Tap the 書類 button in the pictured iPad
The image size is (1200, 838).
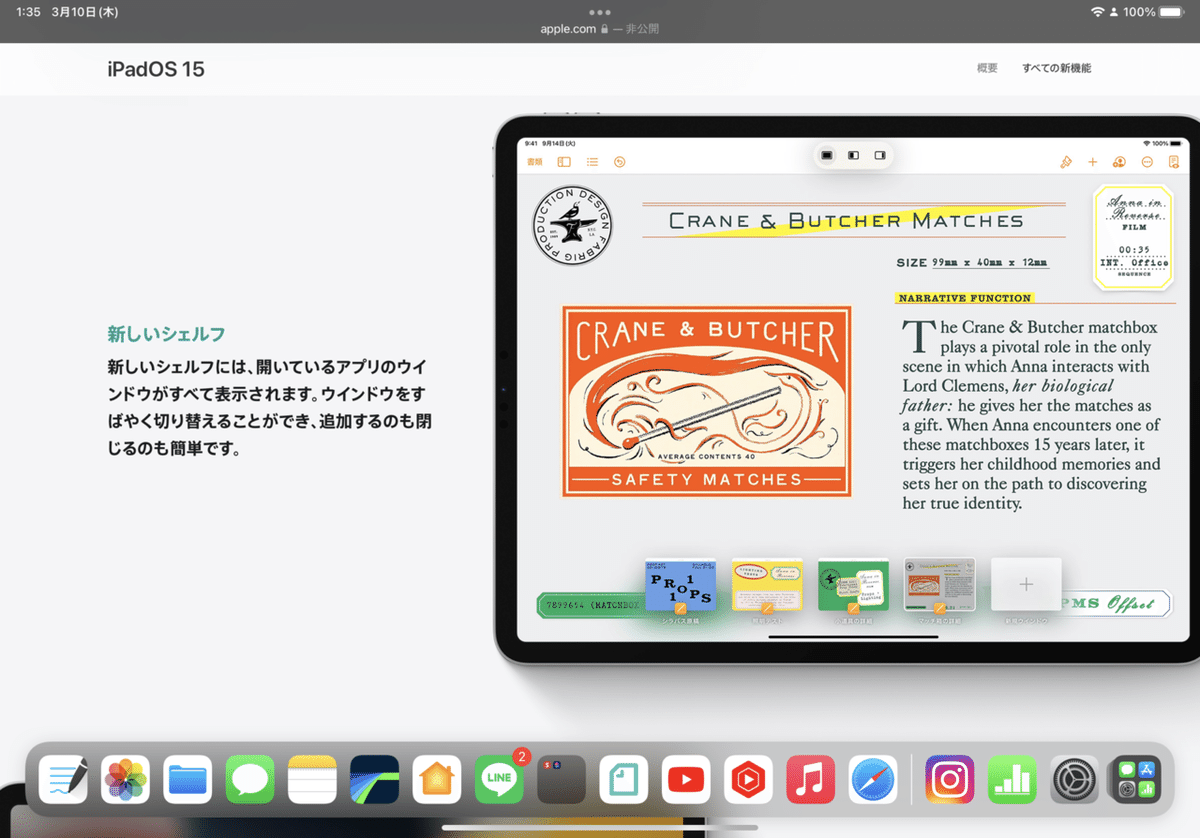click(x=535, y=162)
